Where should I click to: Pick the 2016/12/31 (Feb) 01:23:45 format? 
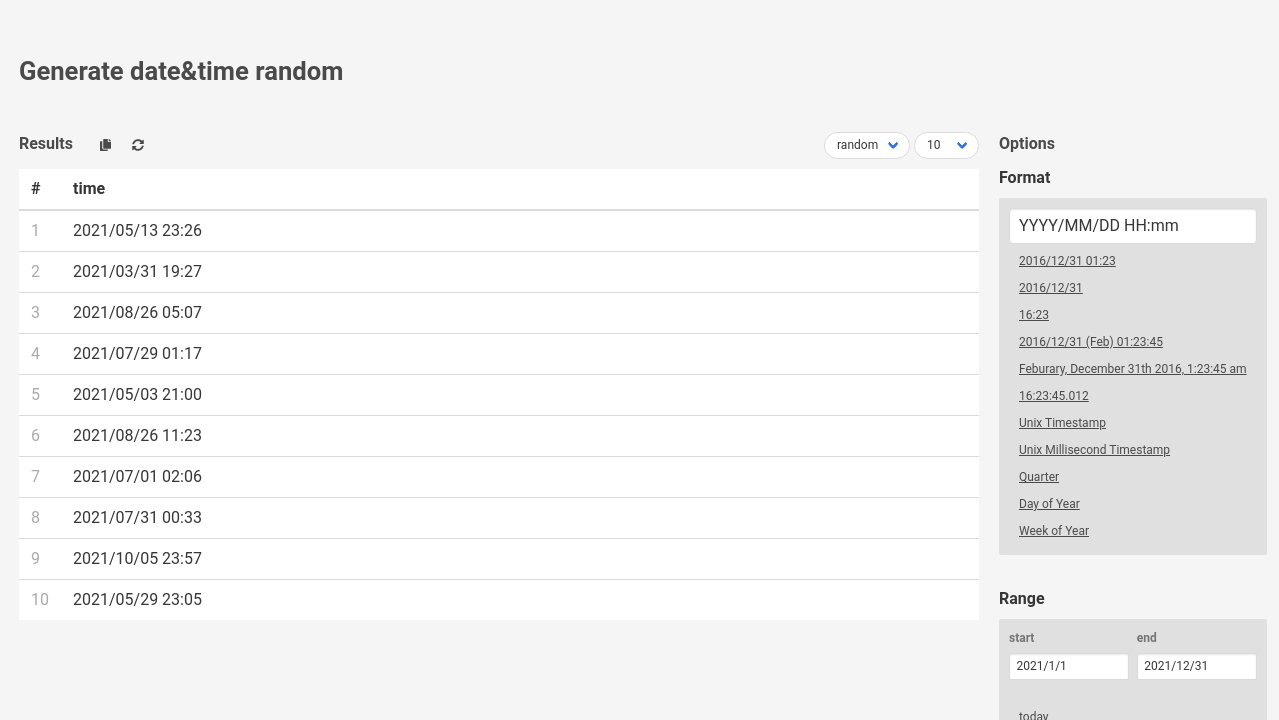(1090, 342)
